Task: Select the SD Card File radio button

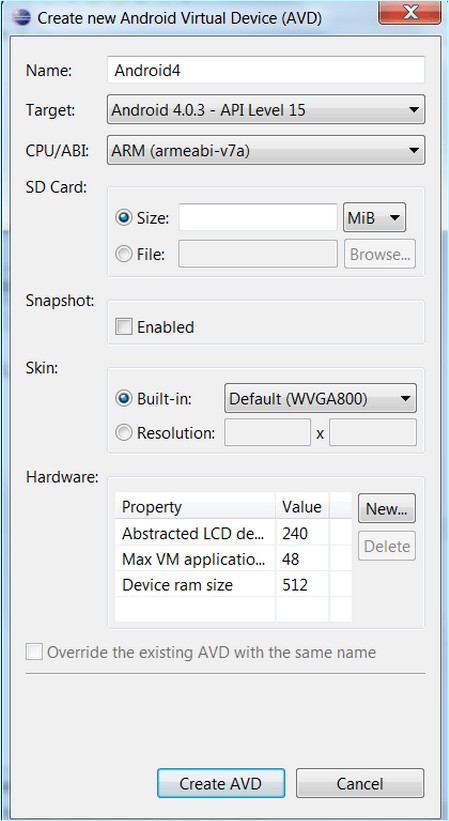Action: pos(124,254)
